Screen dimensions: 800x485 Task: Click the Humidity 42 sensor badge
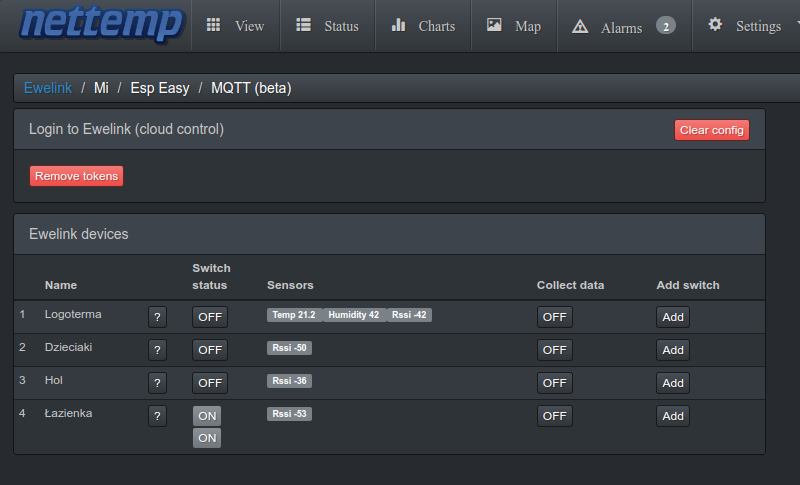point(354,315)
